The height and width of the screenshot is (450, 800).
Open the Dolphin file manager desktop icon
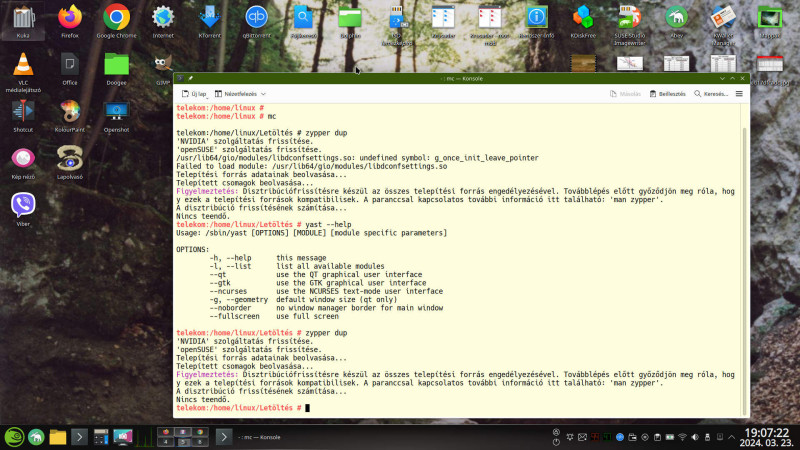click(350, 21)
